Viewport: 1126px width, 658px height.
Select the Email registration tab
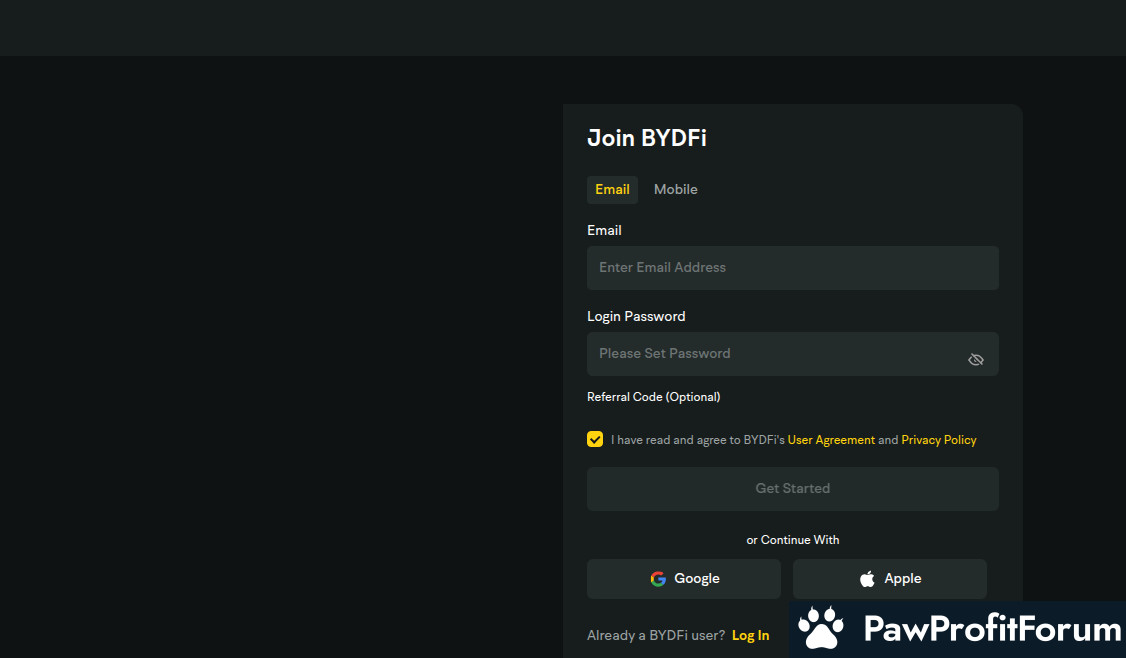click(x=612, y=190)
